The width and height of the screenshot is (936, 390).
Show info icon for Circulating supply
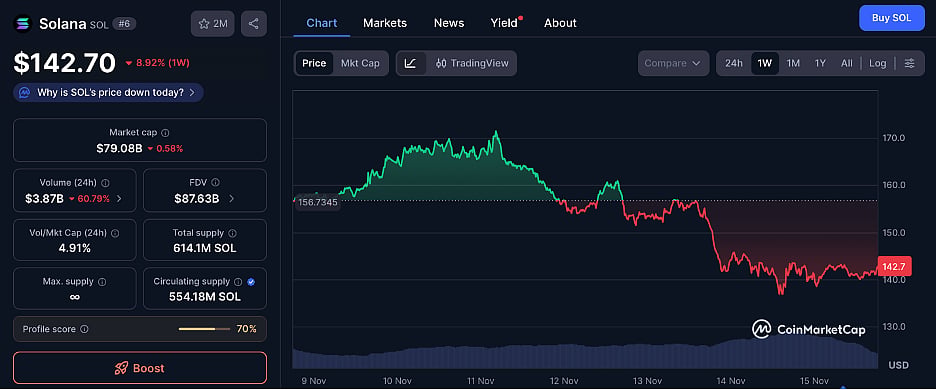(x=238, y=281)
